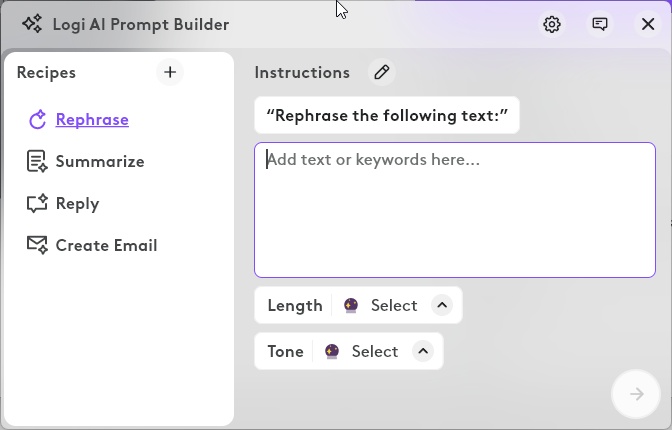This screenshot has height=430, width=672.
Task: Click the Tone label
Action: click(x=285, y=352)
